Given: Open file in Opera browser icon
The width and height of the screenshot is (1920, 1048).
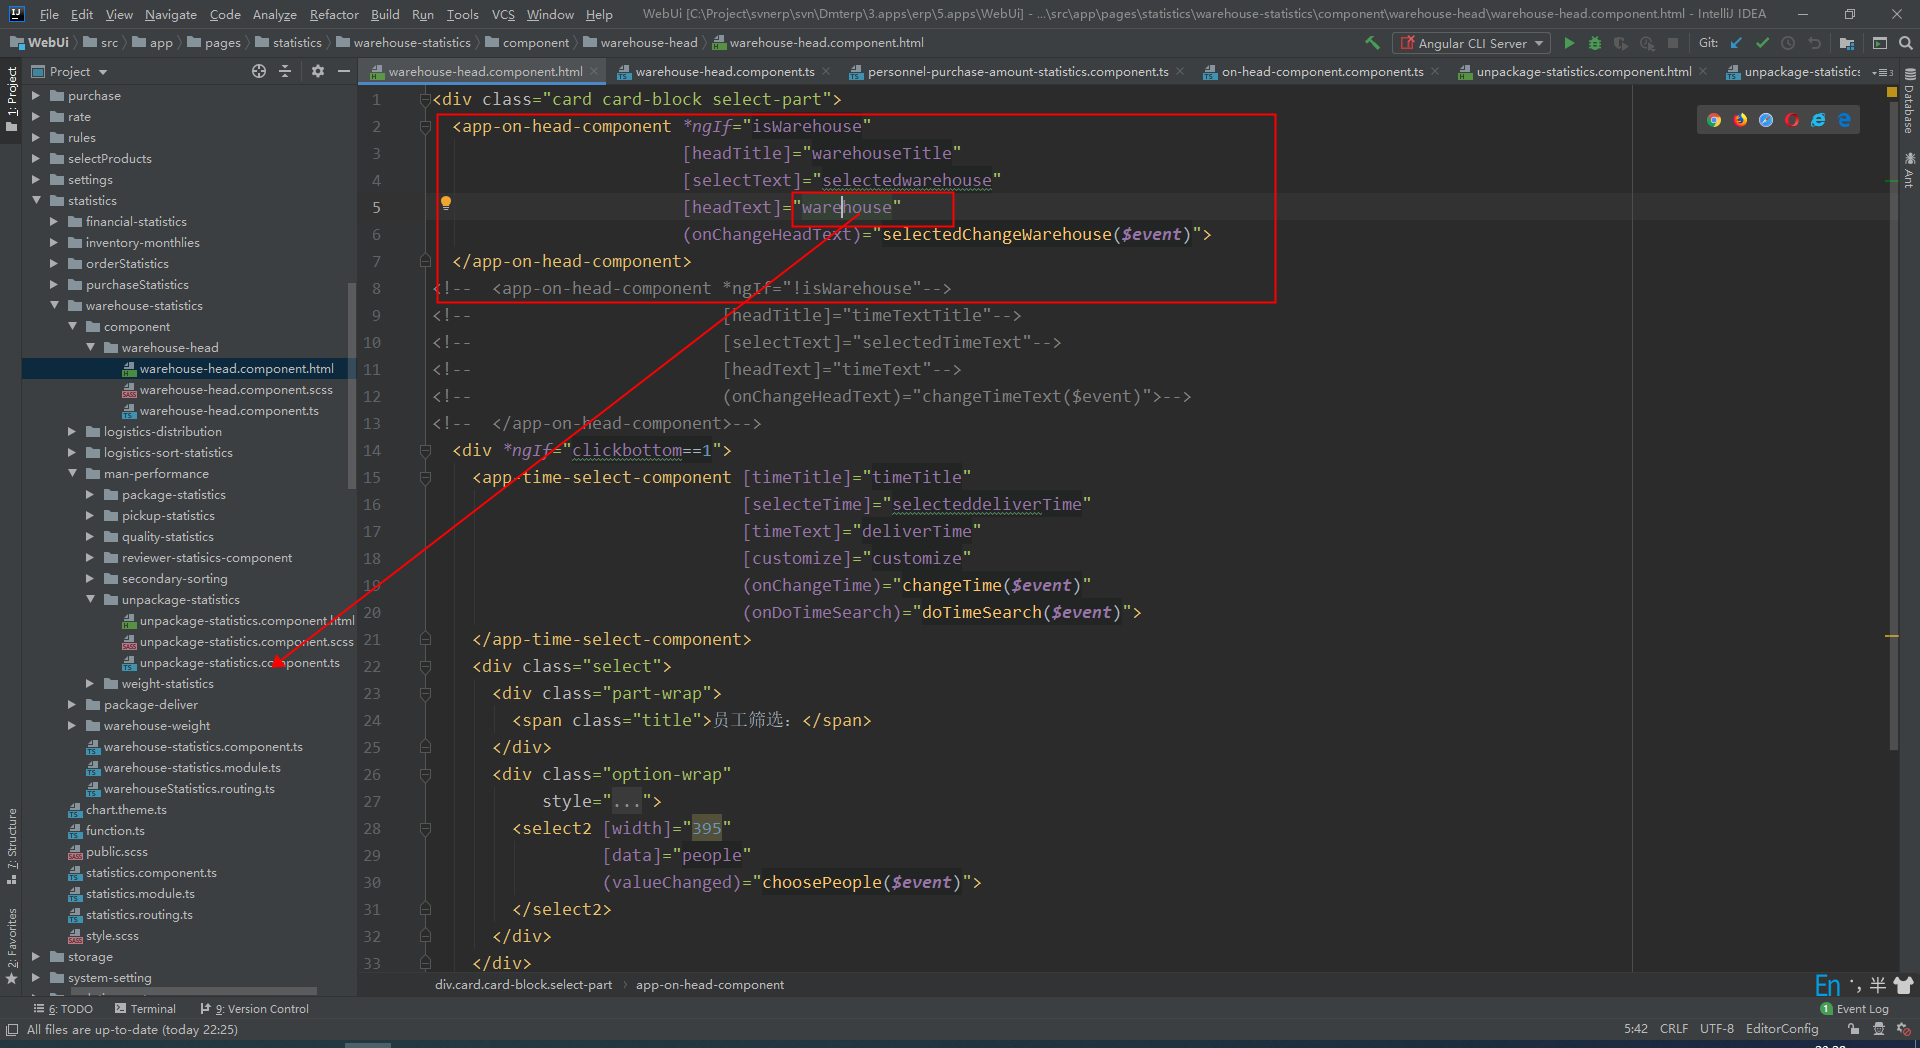Looking at the screenshot, I should (x=1792, y=120).
